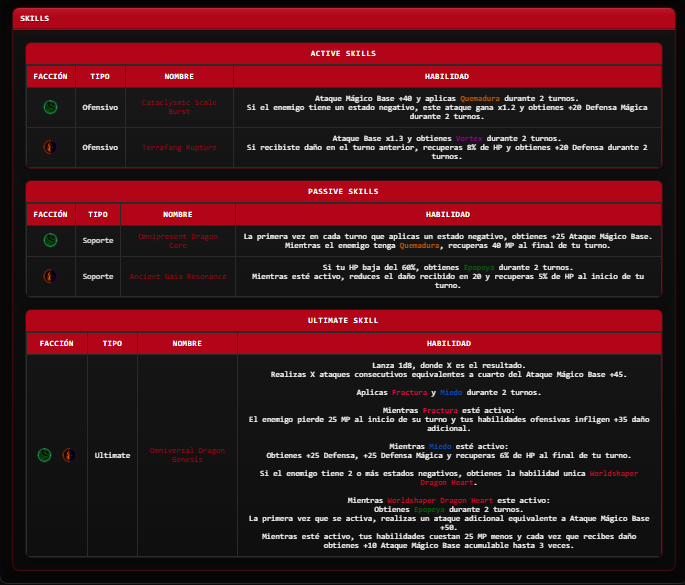Click the 'Lanza 1d8' description line

tap(449, 365)
